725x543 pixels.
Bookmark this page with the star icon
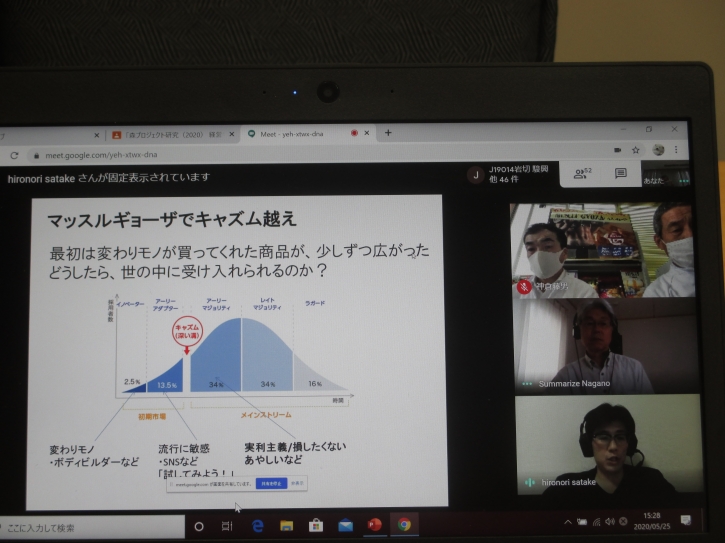click(636, 150)
